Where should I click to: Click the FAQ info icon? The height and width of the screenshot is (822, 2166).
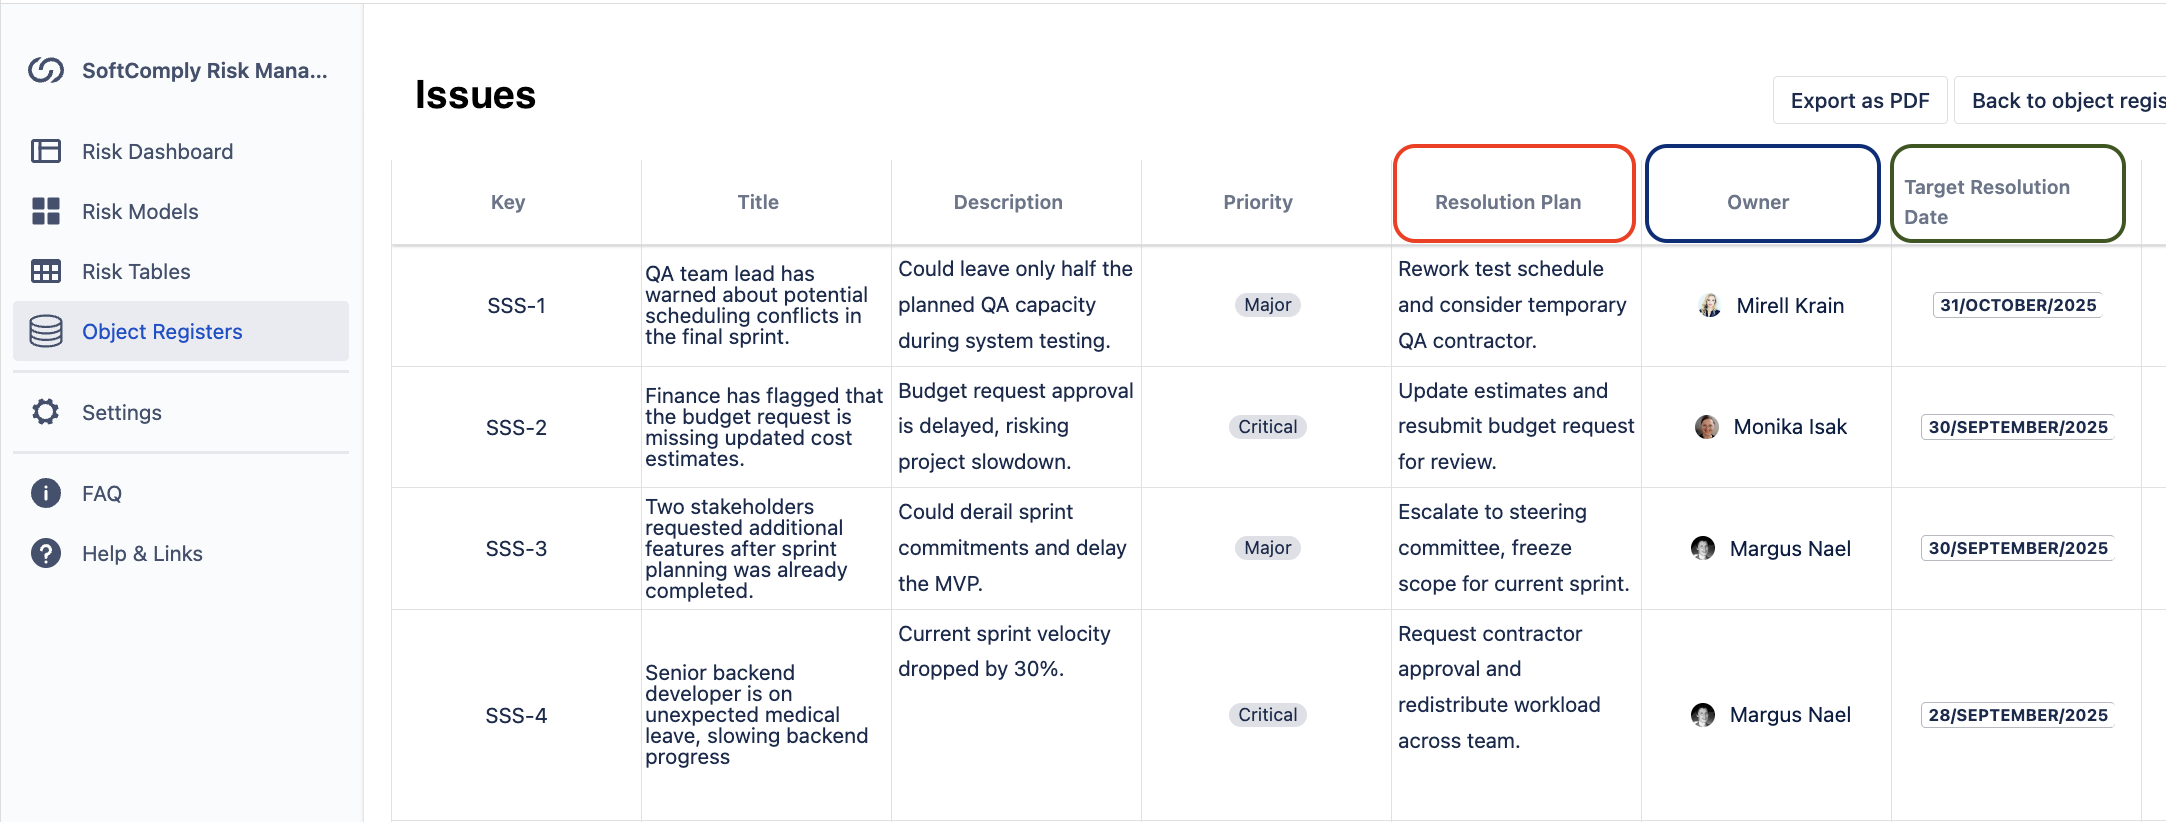(x=46, y=493)
